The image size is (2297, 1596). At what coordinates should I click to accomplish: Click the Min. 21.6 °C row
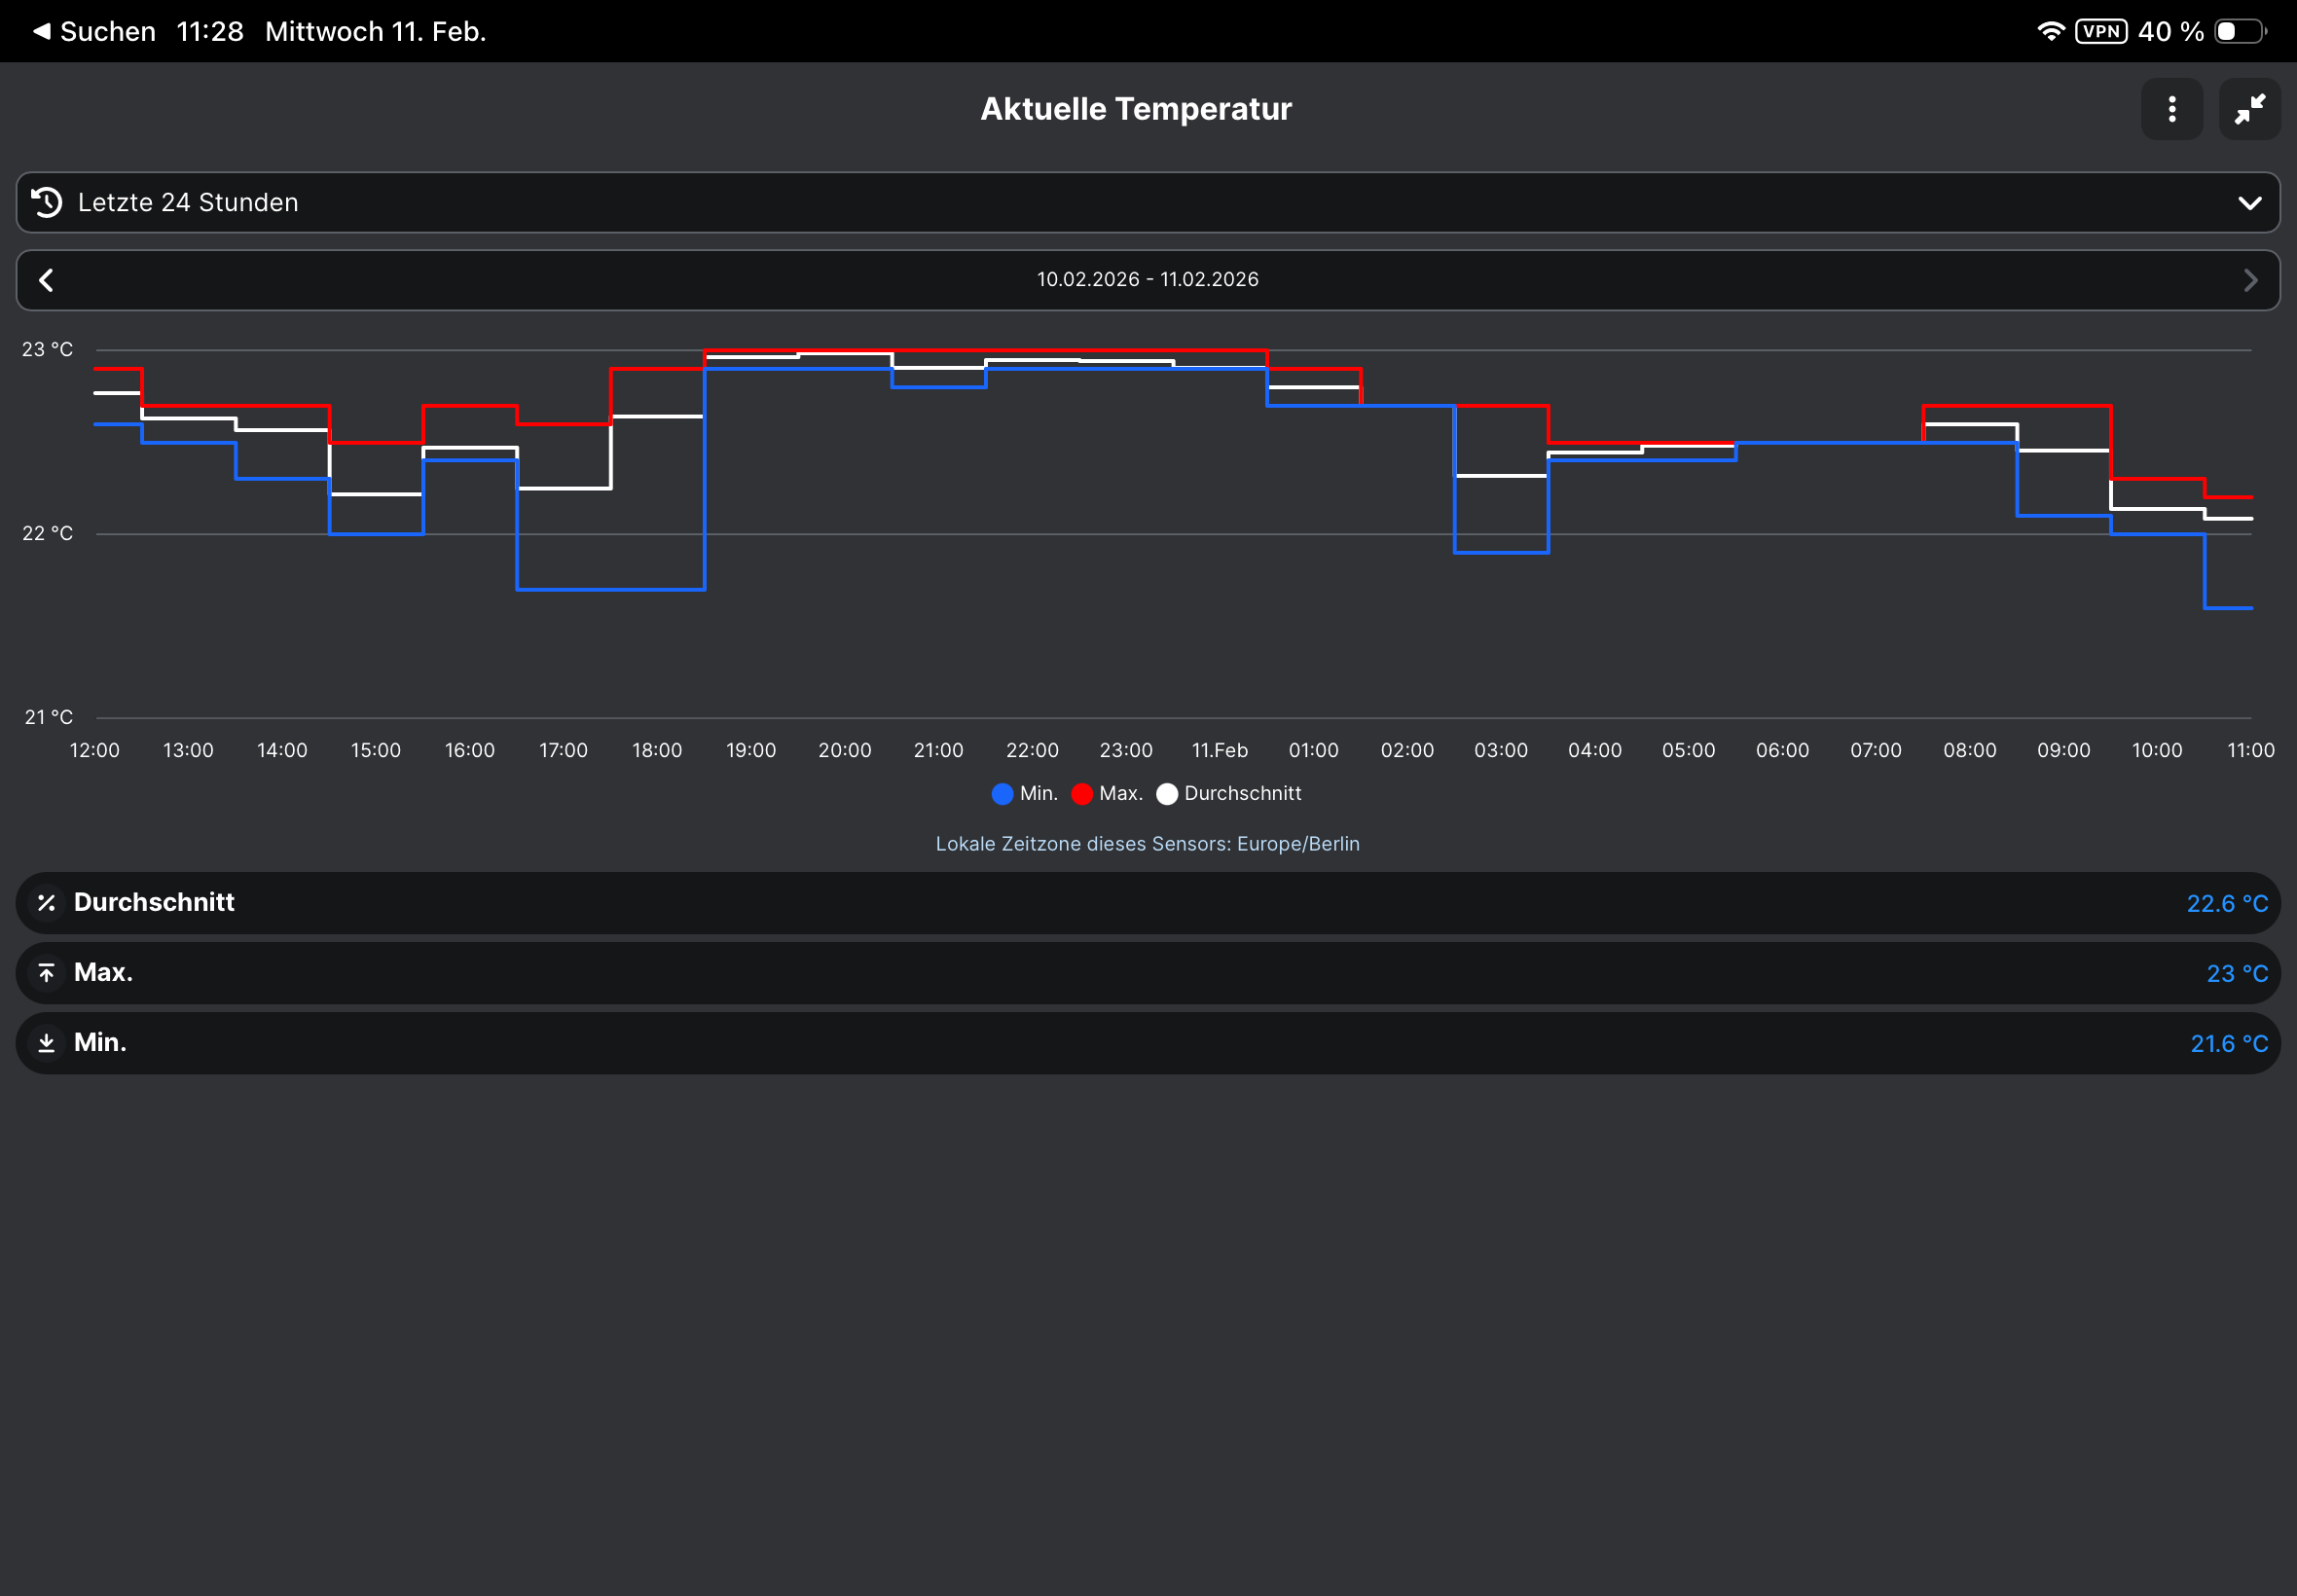point(1148,1043)
